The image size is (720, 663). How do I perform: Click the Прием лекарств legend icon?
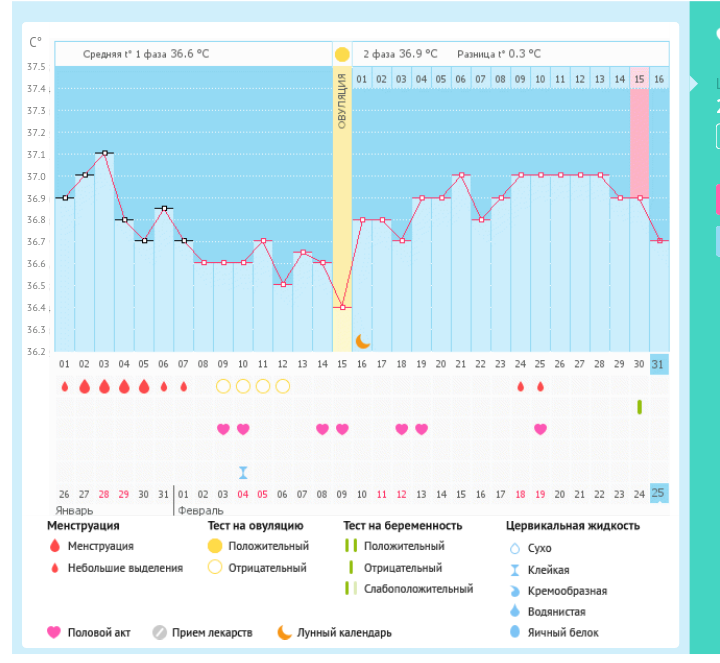click(159, 632)
